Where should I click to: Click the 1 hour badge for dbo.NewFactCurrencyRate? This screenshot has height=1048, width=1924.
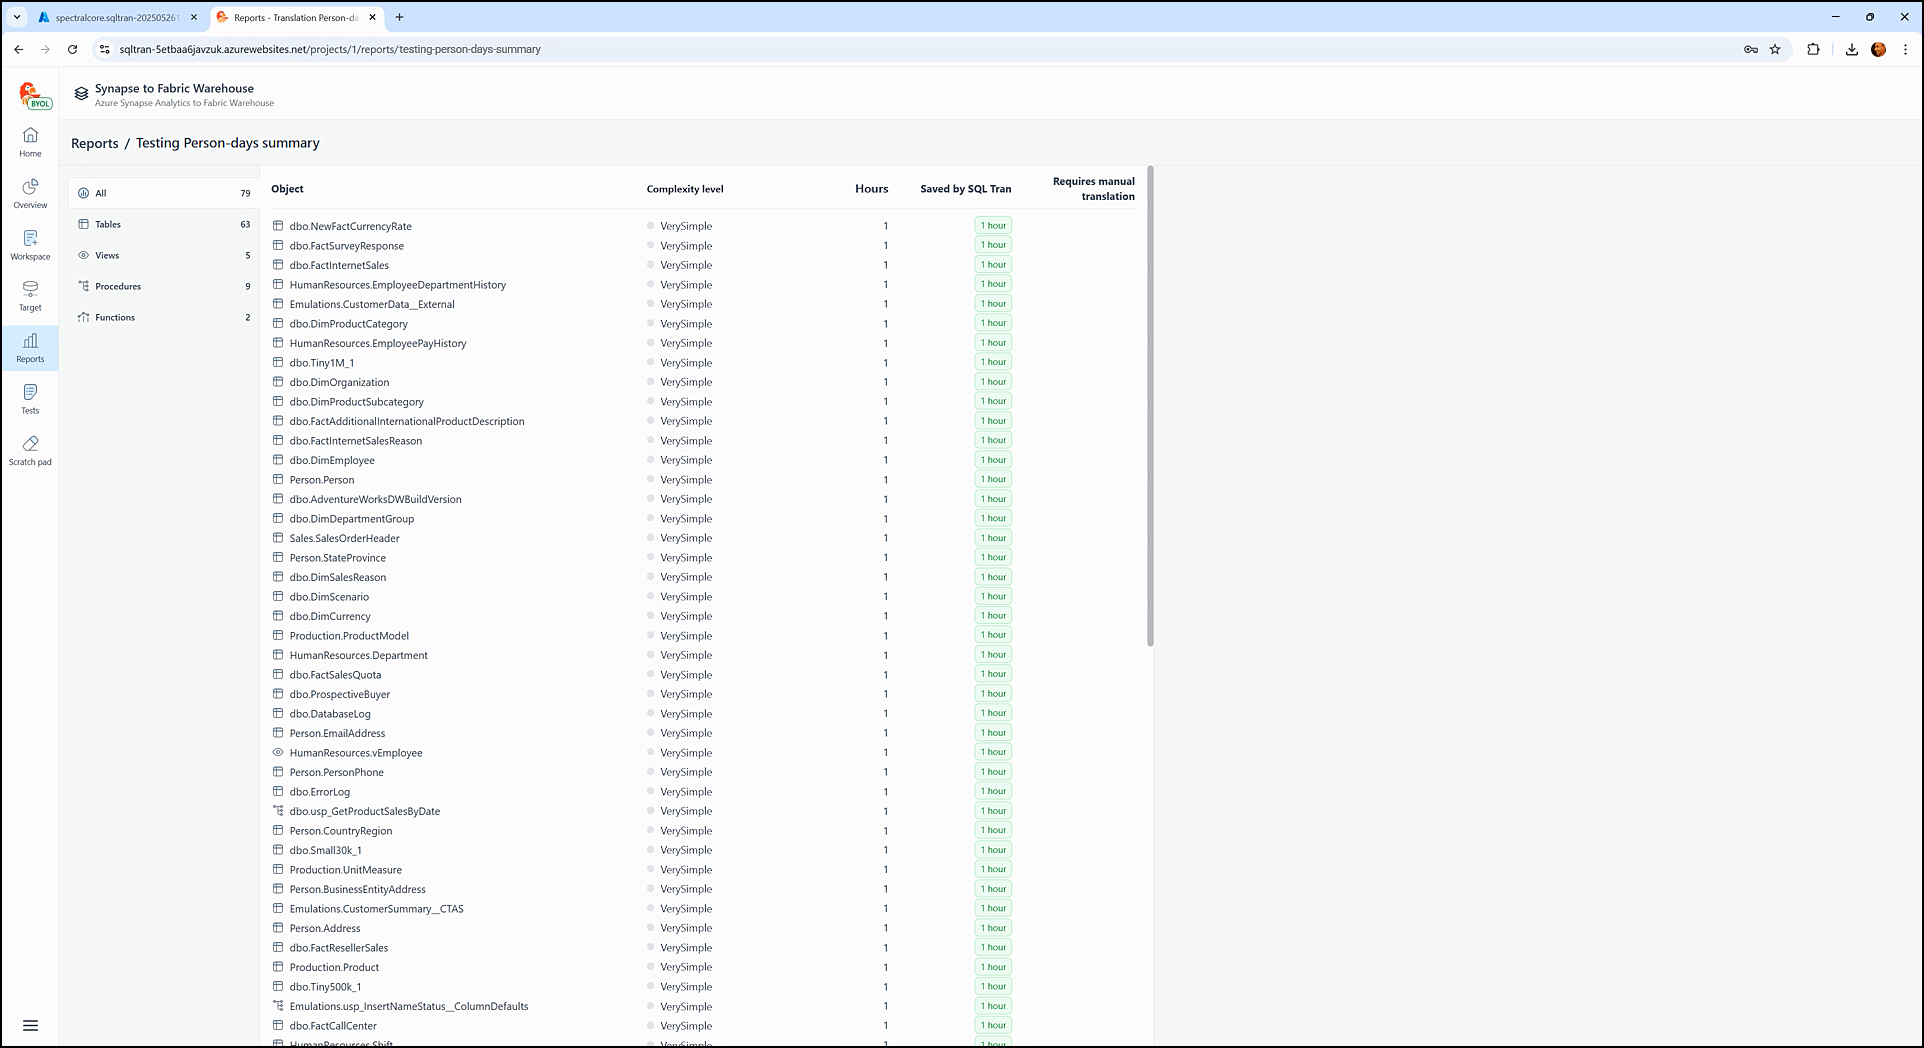993,226
